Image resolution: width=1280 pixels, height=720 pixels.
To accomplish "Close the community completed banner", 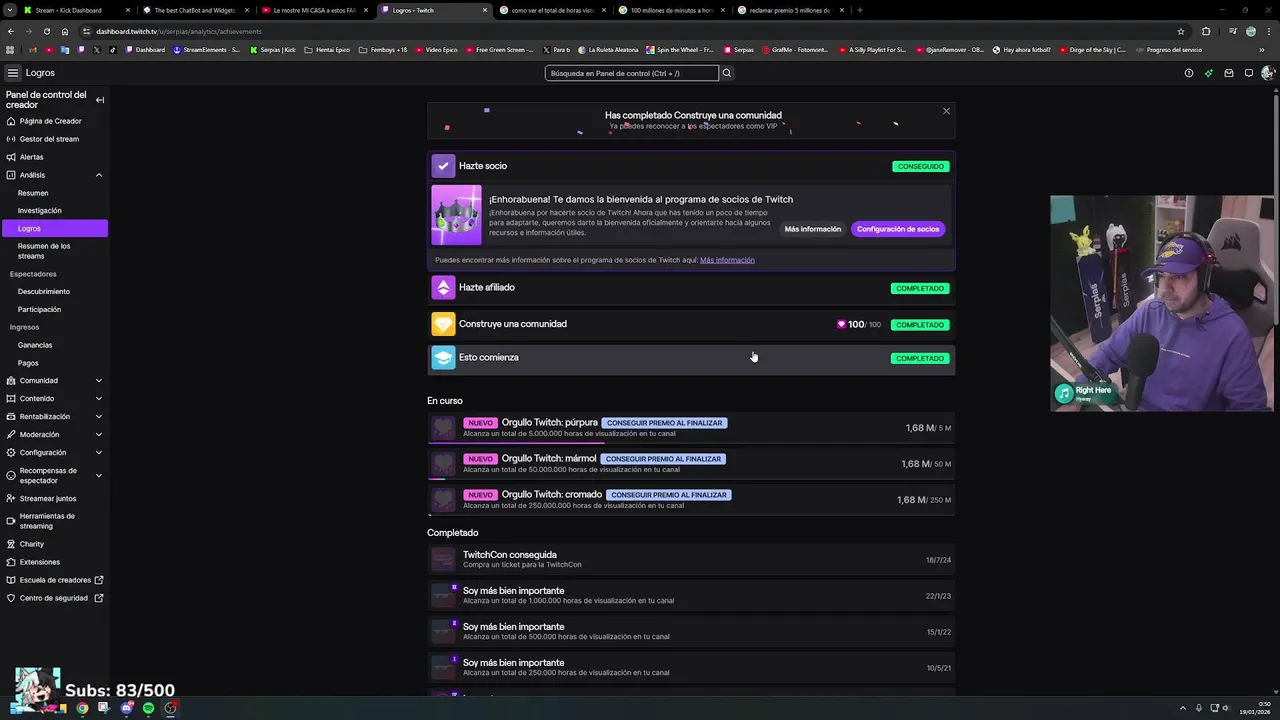I will click(946, 111).
